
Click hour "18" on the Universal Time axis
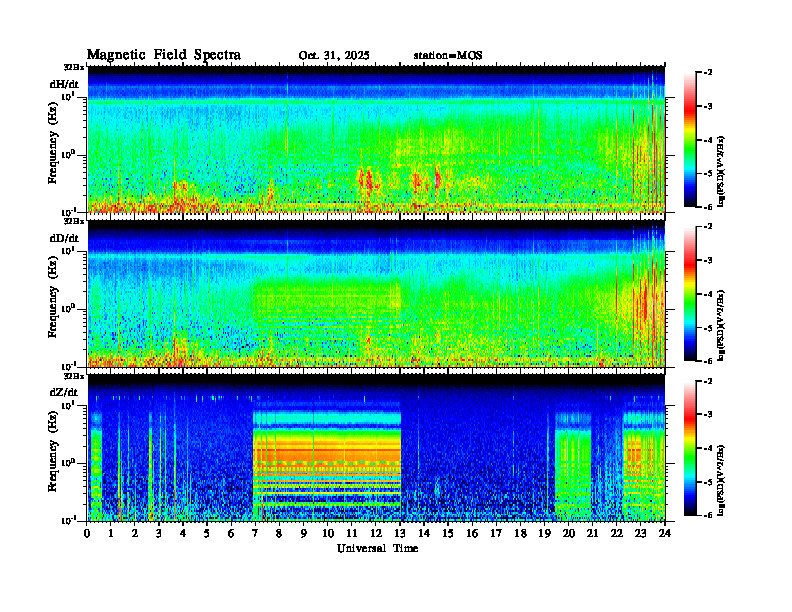[520, 534]
